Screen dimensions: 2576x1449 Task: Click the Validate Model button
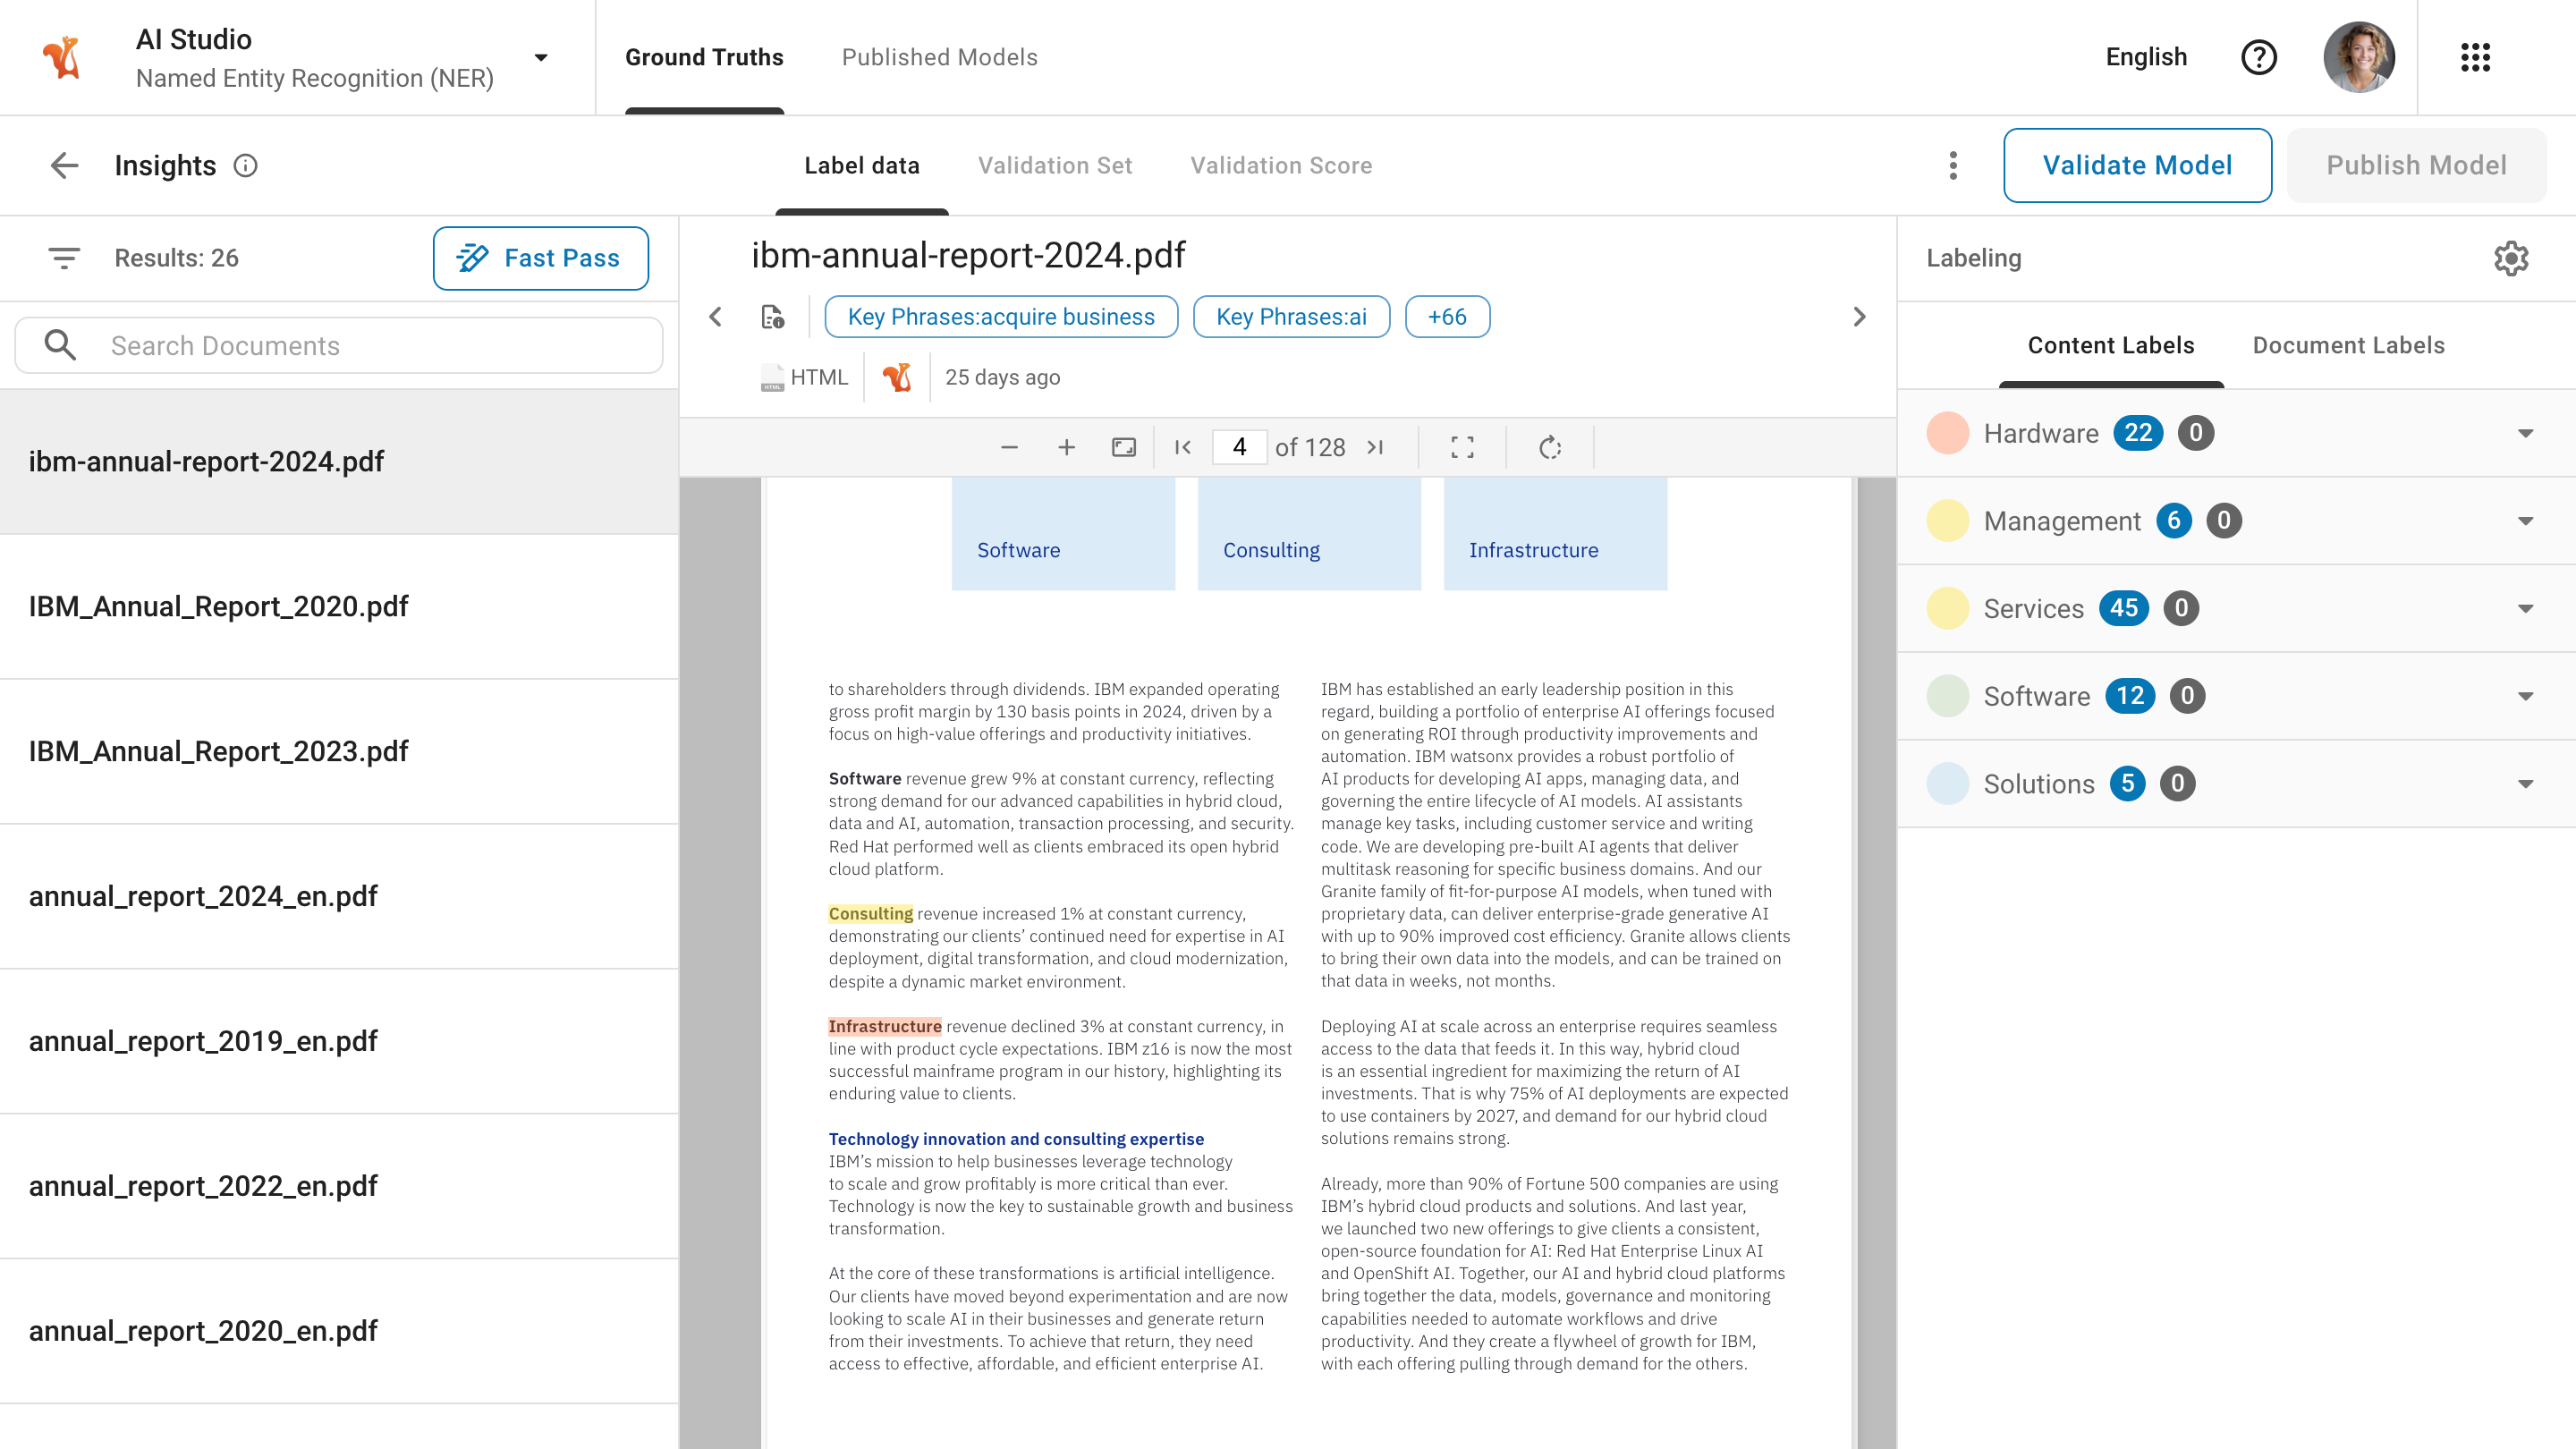[2137, 165]
